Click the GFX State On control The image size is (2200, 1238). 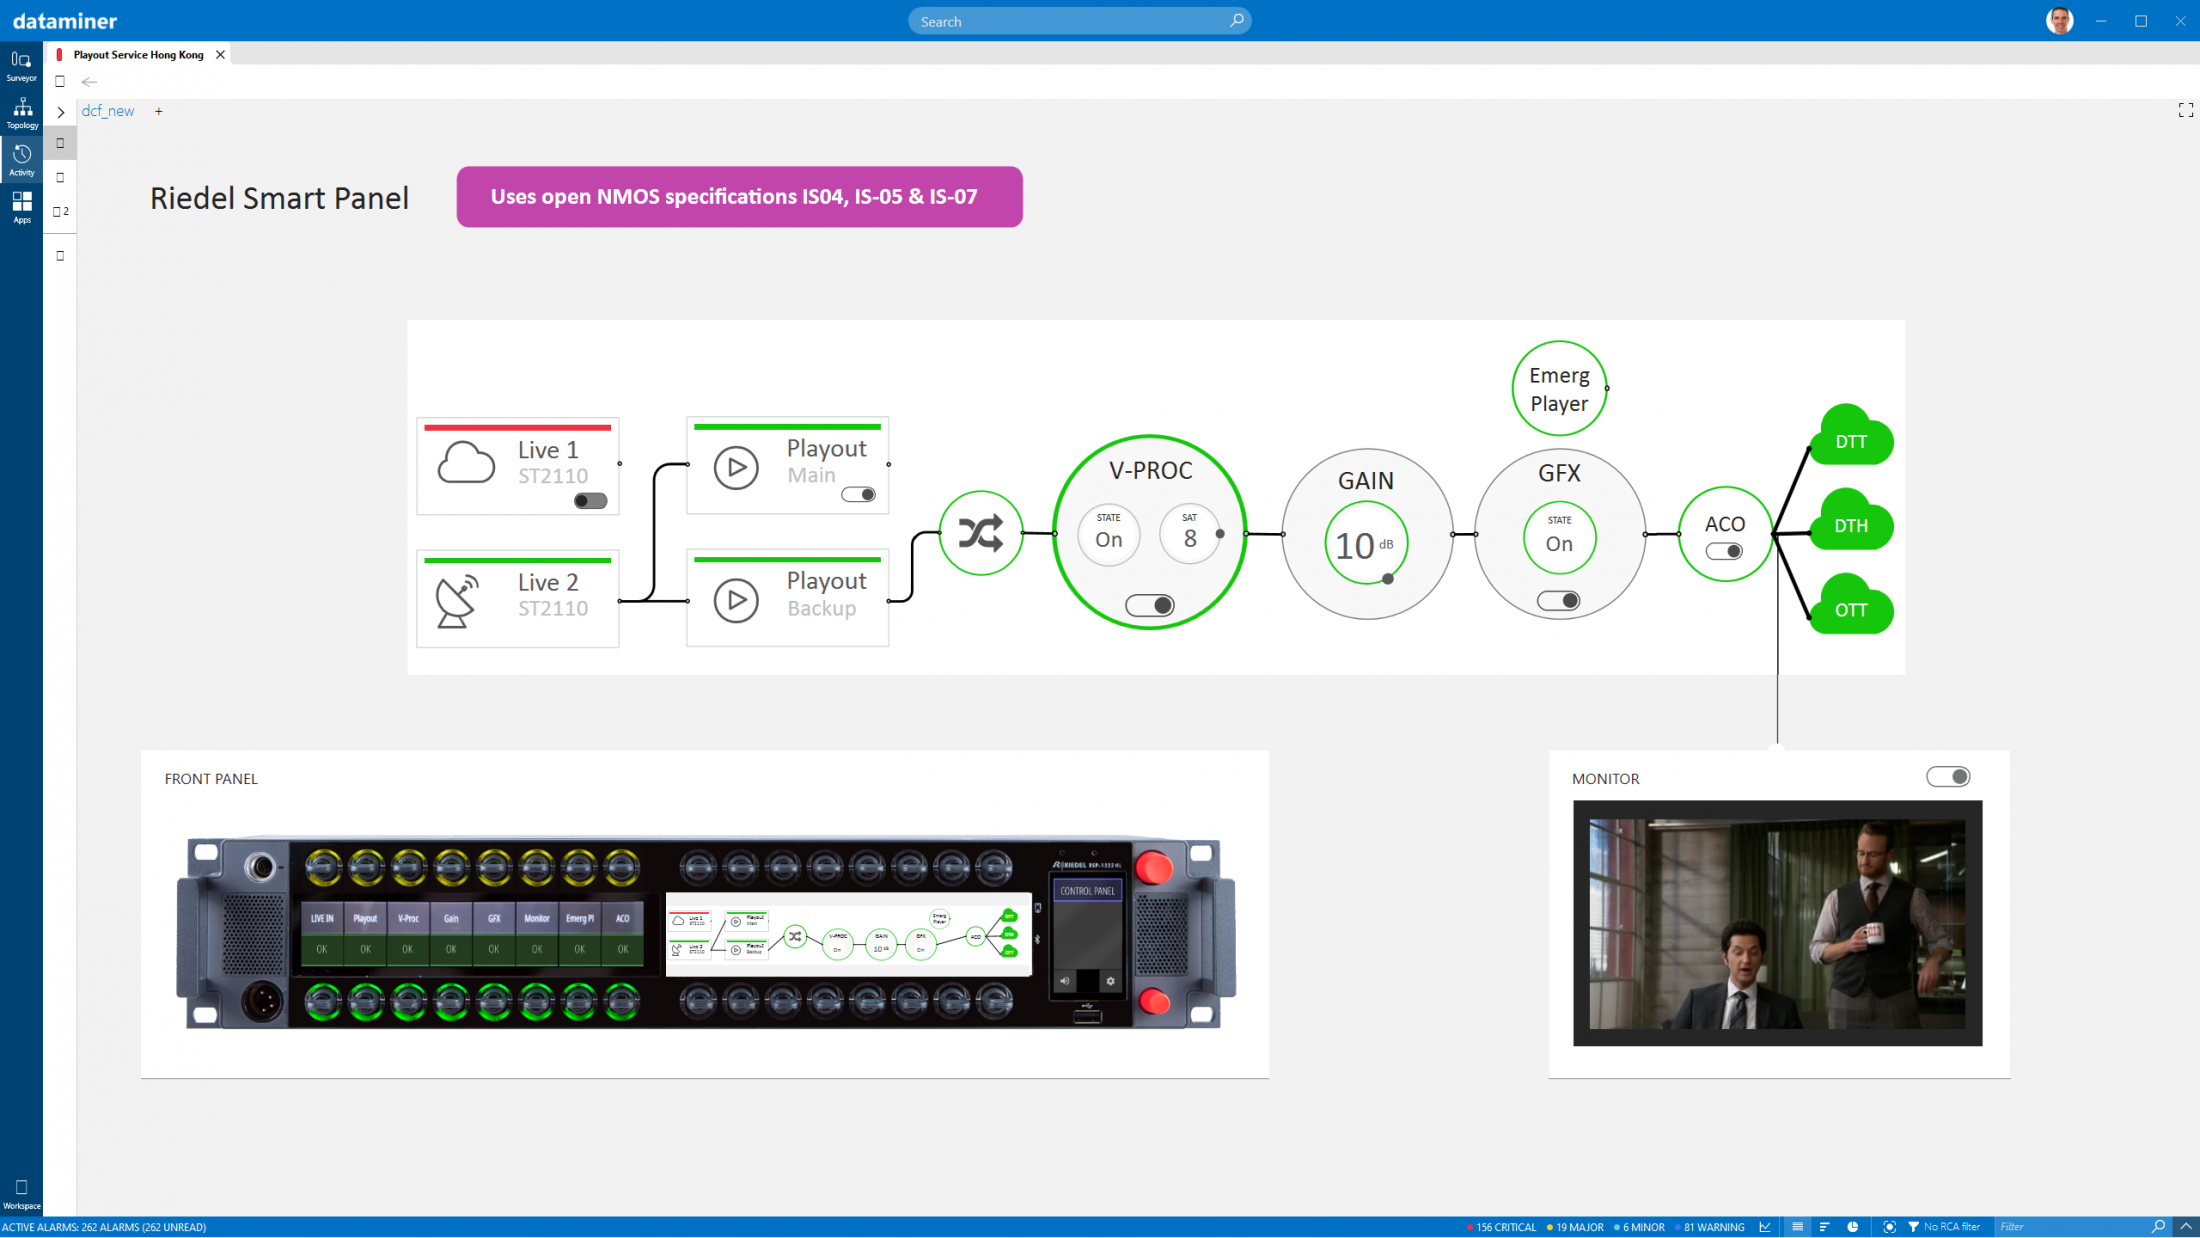(x=1559, y=538)
